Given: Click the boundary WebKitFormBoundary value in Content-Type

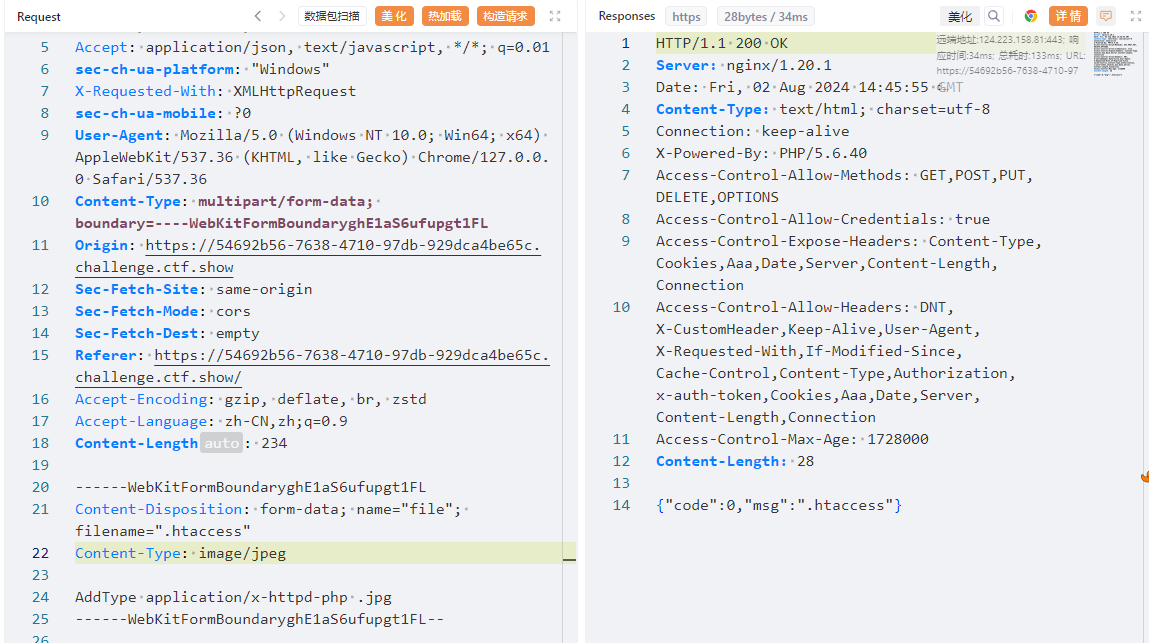Looking at the screenshot, I should tap(281, 223).
